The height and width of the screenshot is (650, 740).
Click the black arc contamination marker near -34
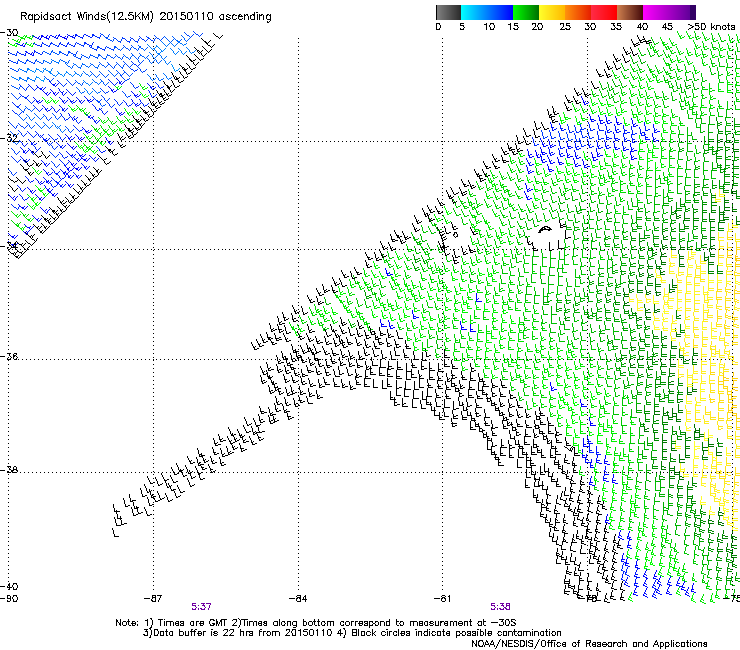(545, 229)
